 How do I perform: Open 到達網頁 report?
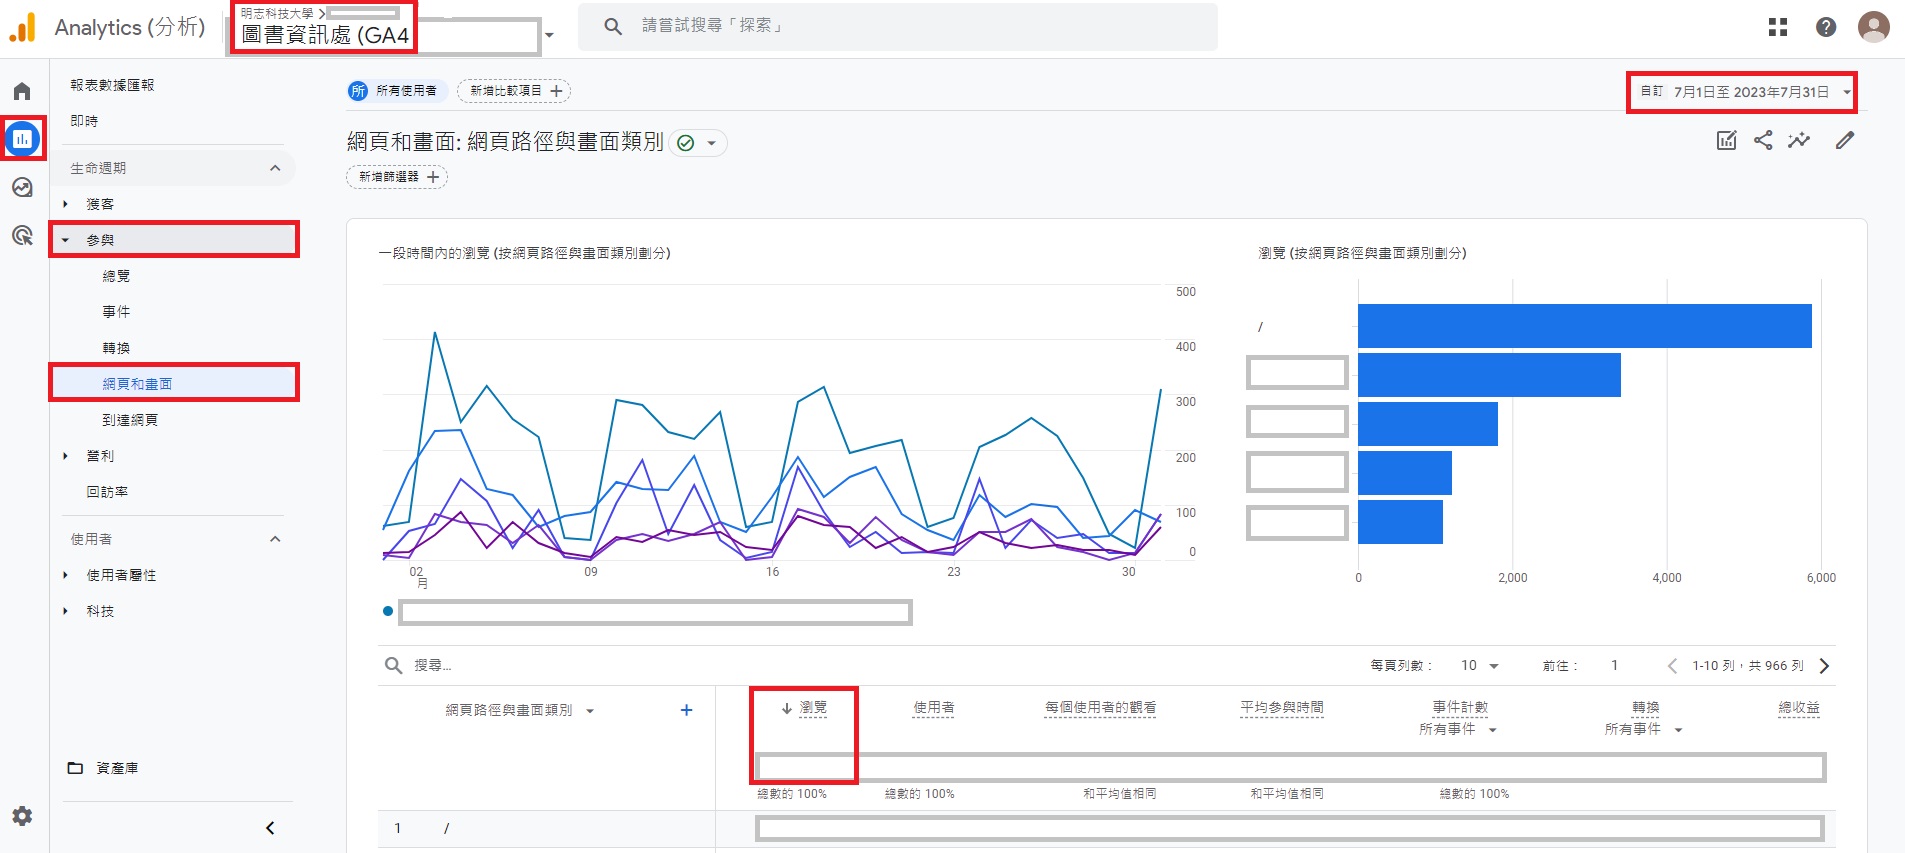pyautogui.click(x=130, y=420)
